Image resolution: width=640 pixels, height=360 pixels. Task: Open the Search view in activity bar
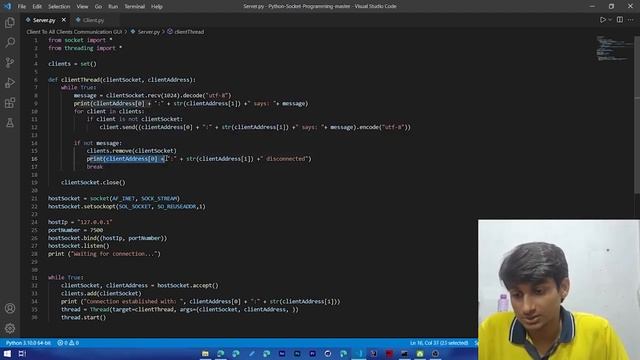click(10, 42)
